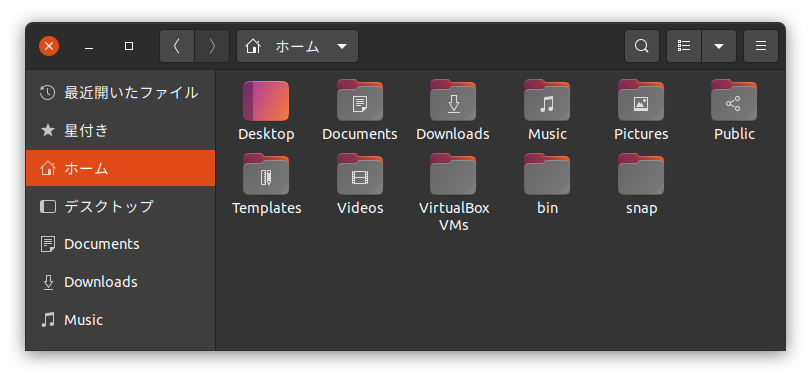Click the search magnifier button
811x379 pixels.
(642, 47)
